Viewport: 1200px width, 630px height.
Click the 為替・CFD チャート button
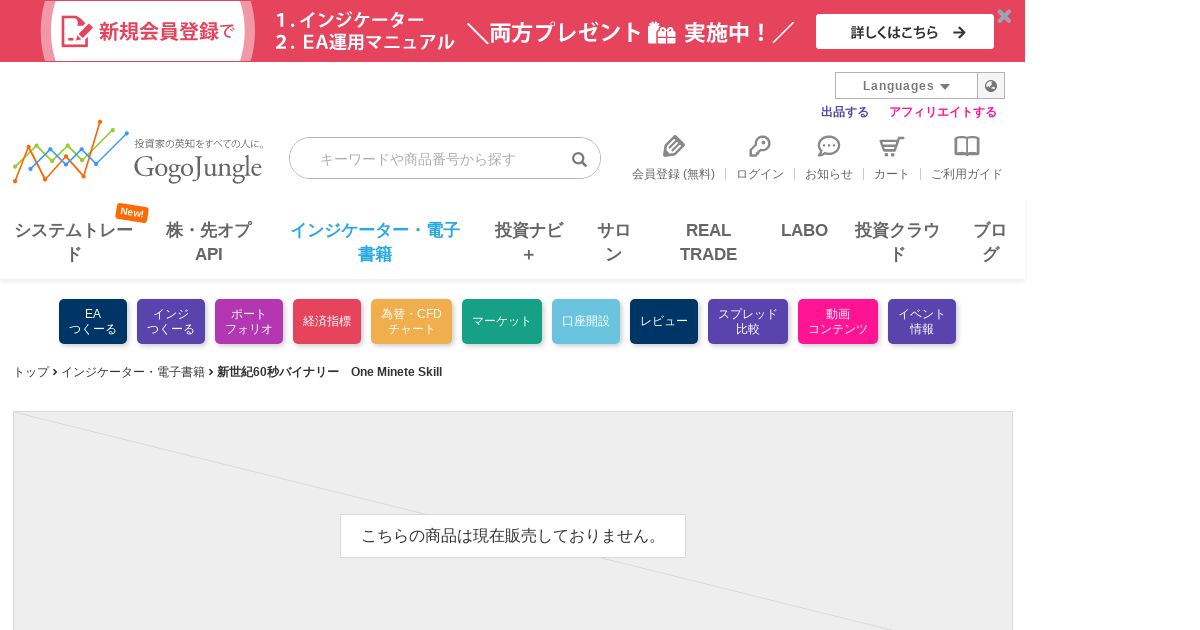point(411,321)
